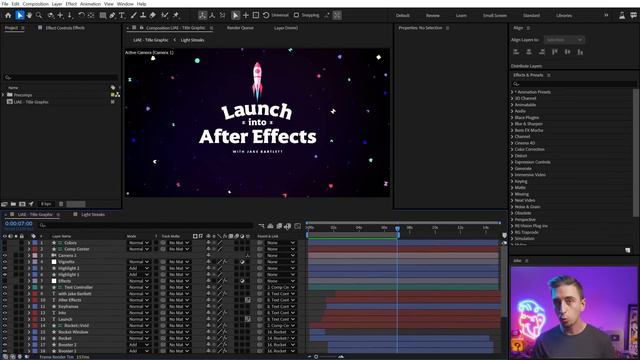Click the speech bubble icon at top right

click(x=633, y=16)
